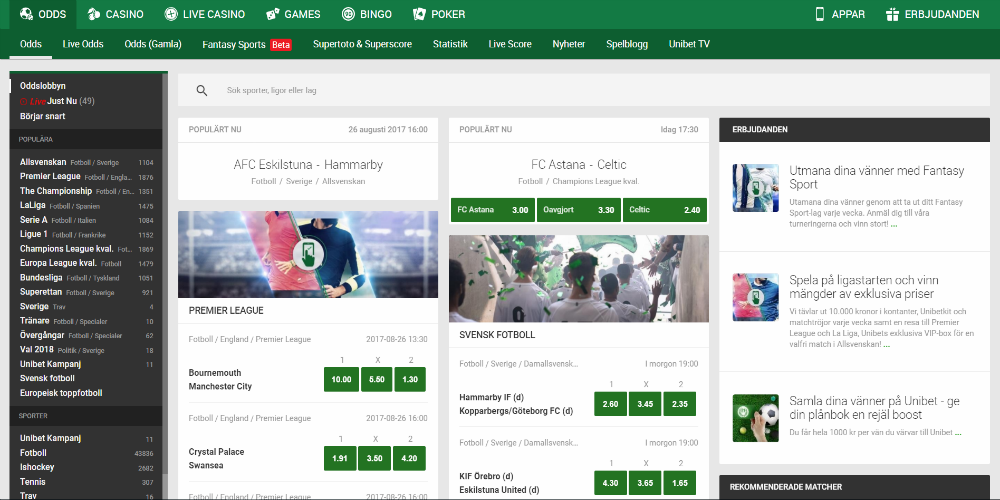The height and width of the screenshot is (500, 1000).
Task: Open Fantasy Sports Beta tab
Action: tap(247, 45)
